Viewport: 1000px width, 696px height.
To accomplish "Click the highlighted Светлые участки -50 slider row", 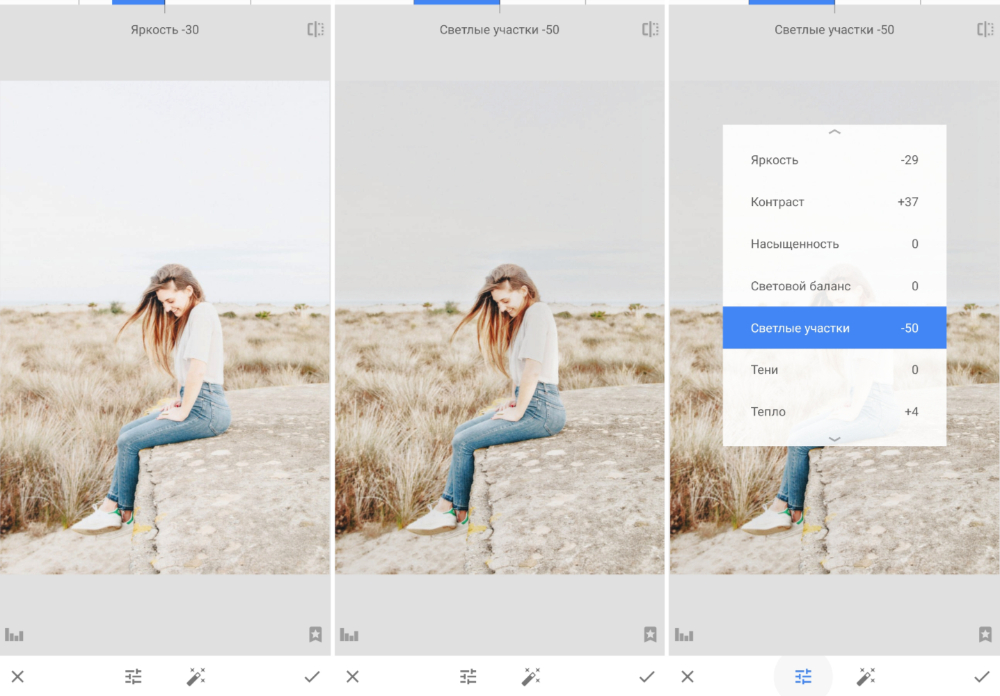I will (834, 327).
